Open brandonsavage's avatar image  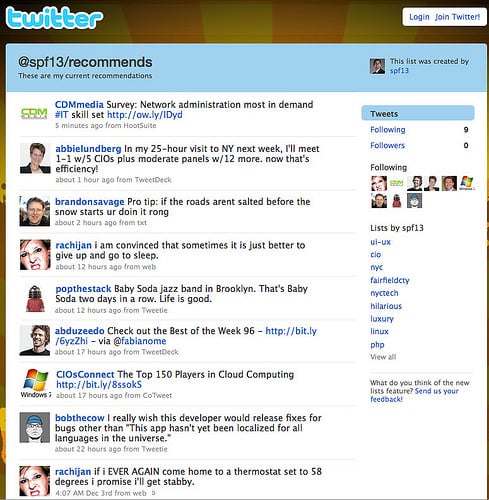[x=35, y=211]
